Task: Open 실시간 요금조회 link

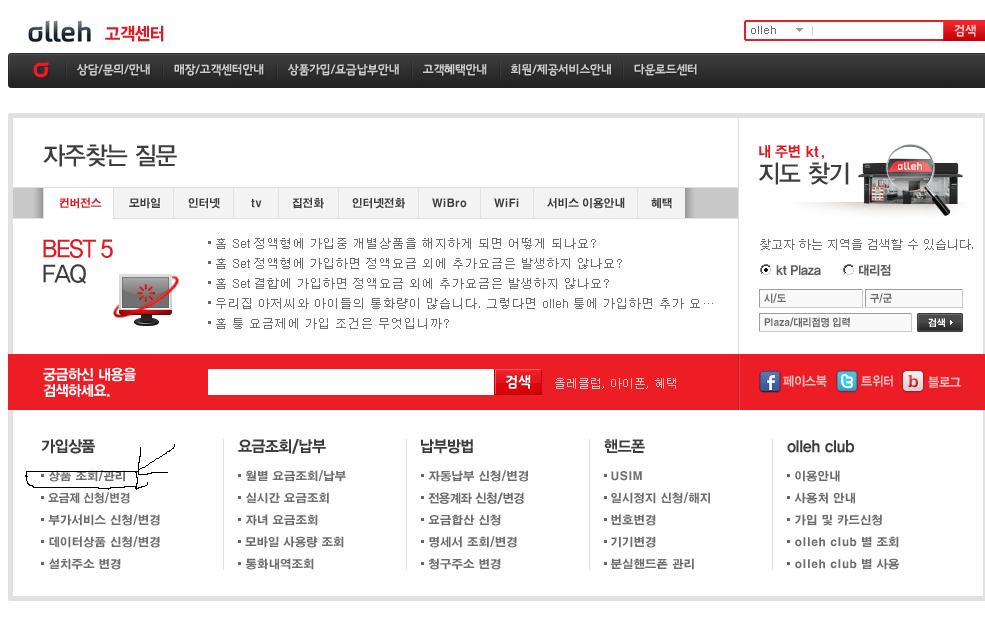Action: pos(287,498)
